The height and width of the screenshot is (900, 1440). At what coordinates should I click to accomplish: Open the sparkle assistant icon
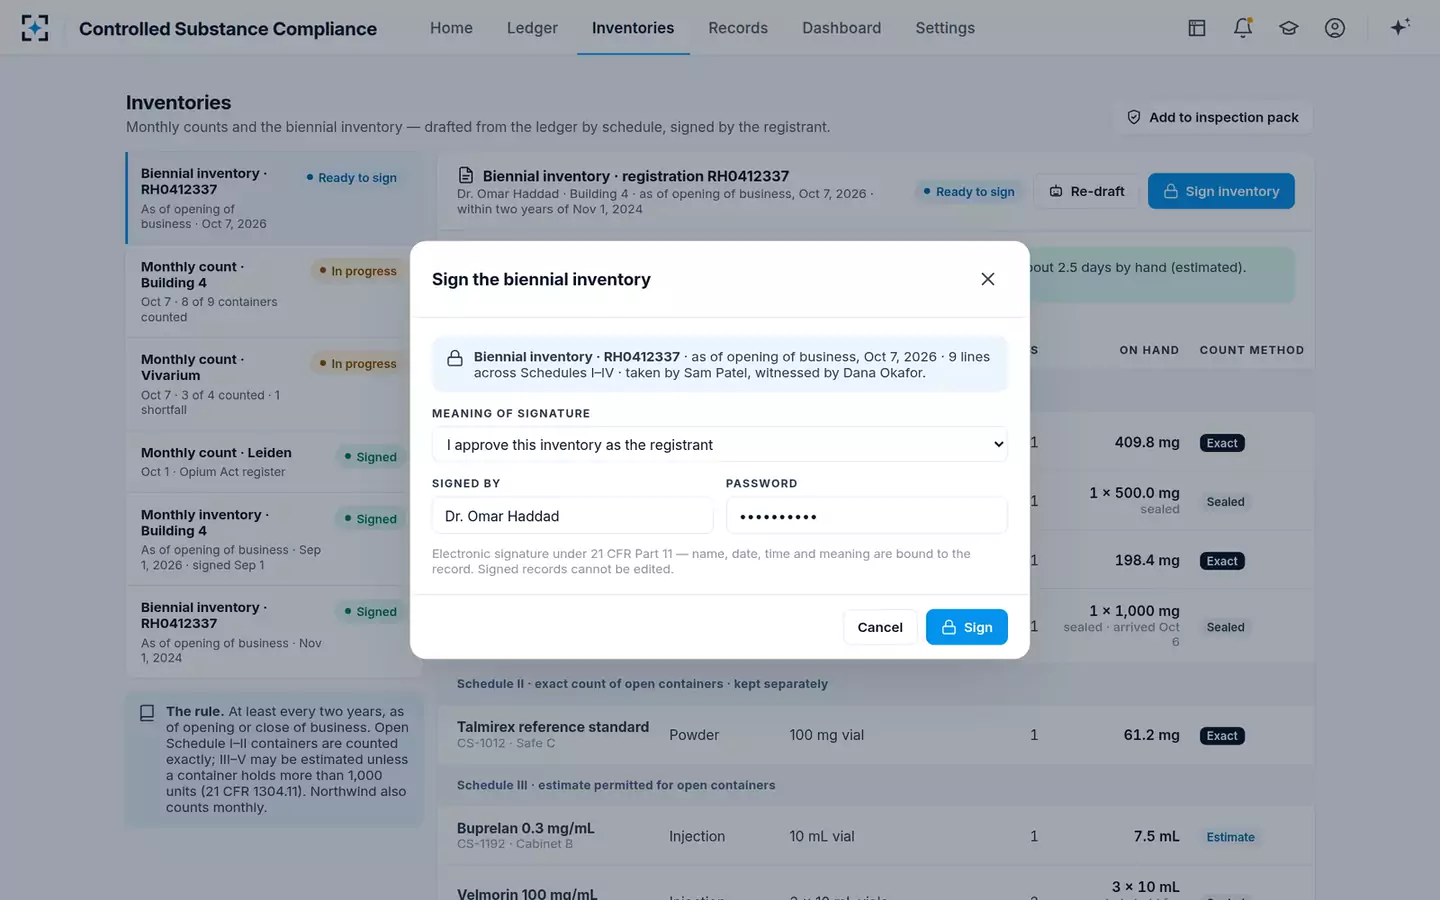point(1400,27)
